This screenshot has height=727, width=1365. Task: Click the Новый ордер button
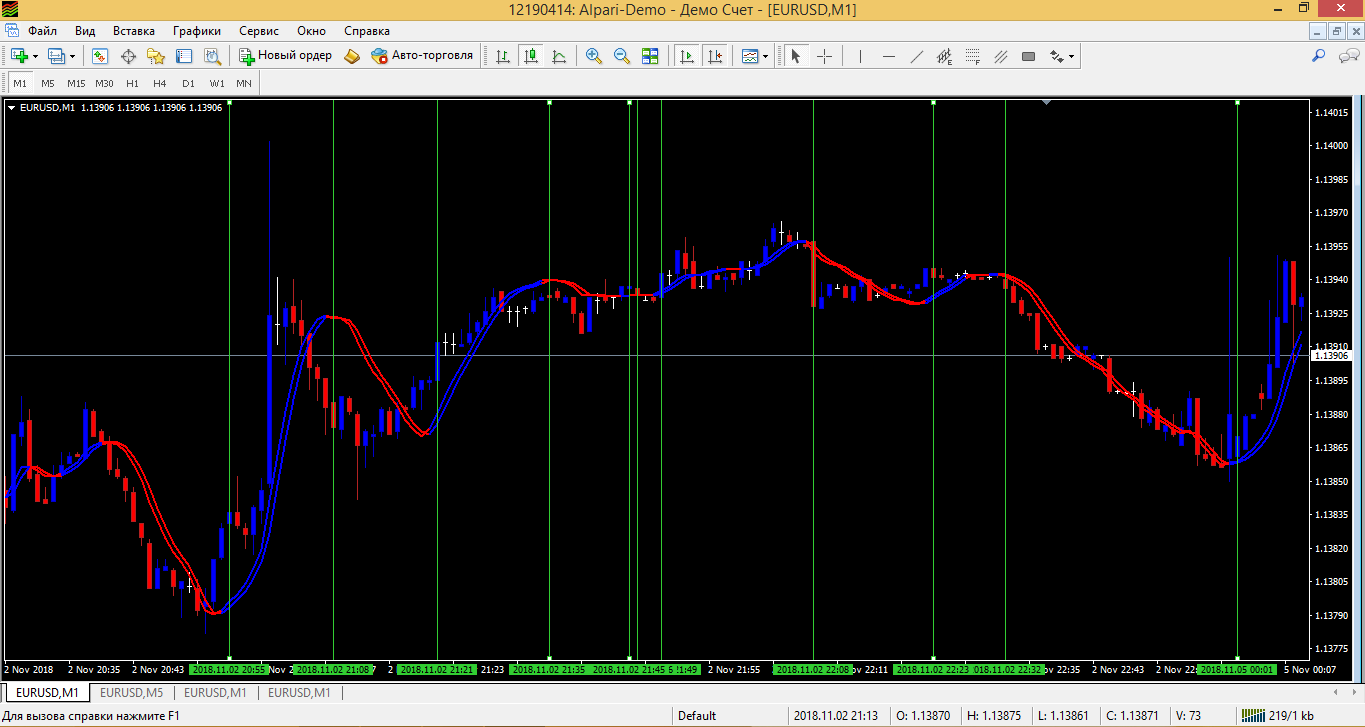click(x=285, y=56)
